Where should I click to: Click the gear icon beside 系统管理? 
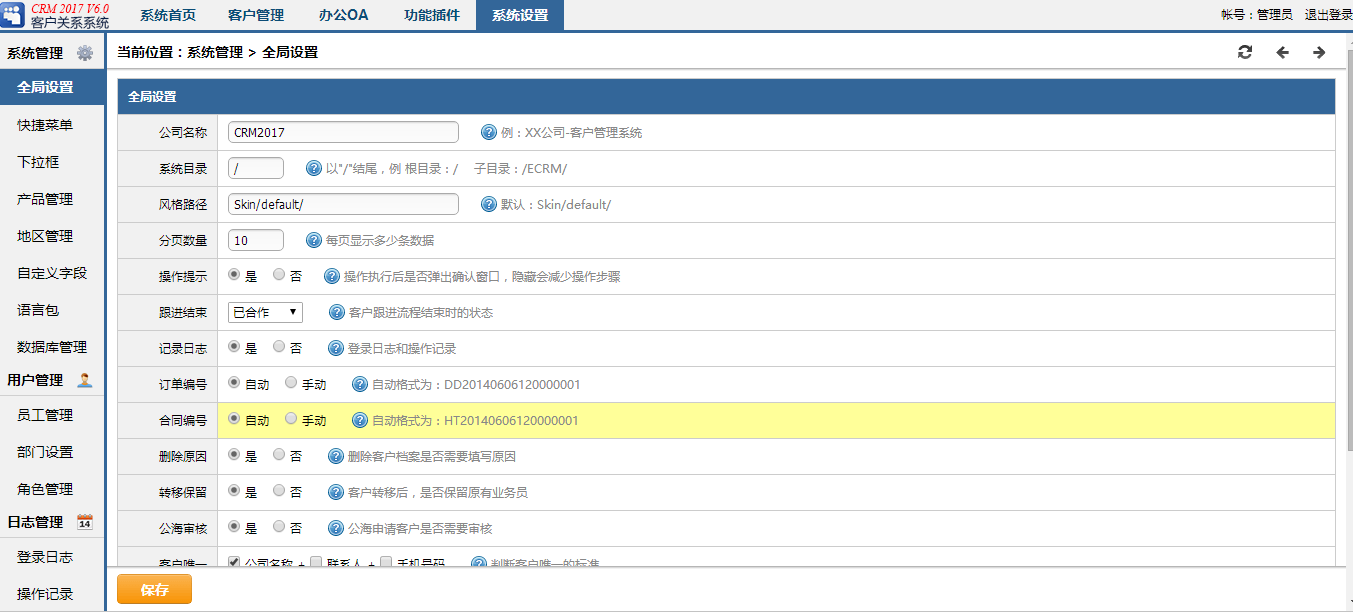(85, 53)
